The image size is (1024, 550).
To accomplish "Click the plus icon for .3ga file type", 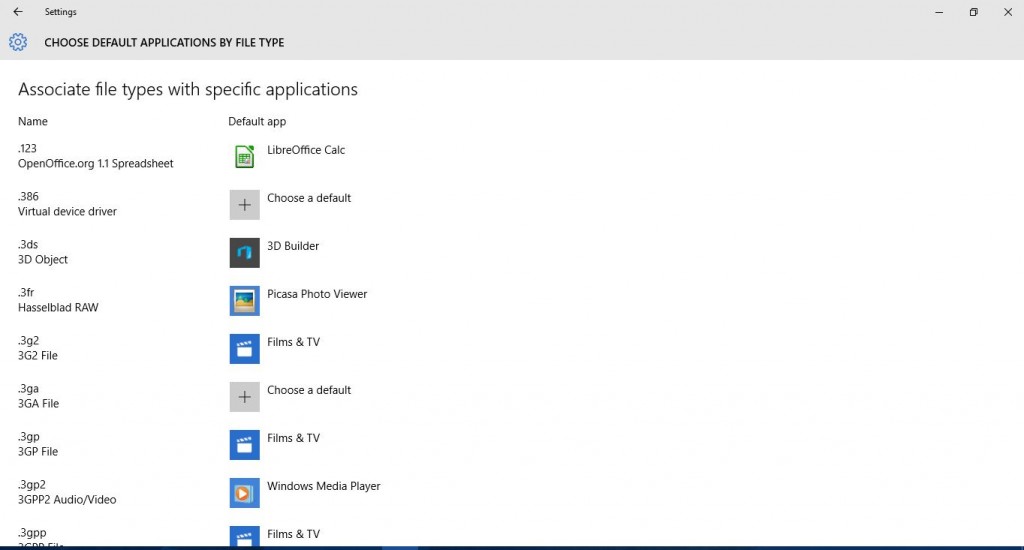I will [244, 397].
